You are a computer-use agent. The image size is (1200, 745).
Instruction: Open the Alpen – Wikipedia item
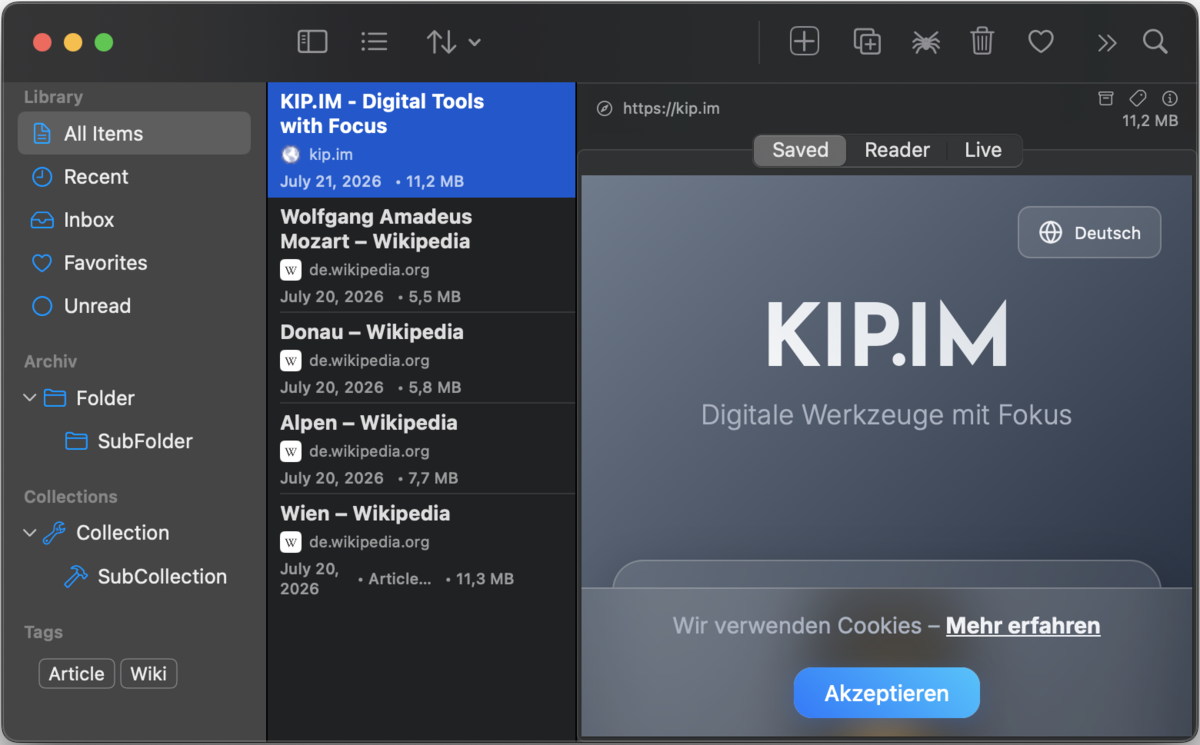point(421,449)
